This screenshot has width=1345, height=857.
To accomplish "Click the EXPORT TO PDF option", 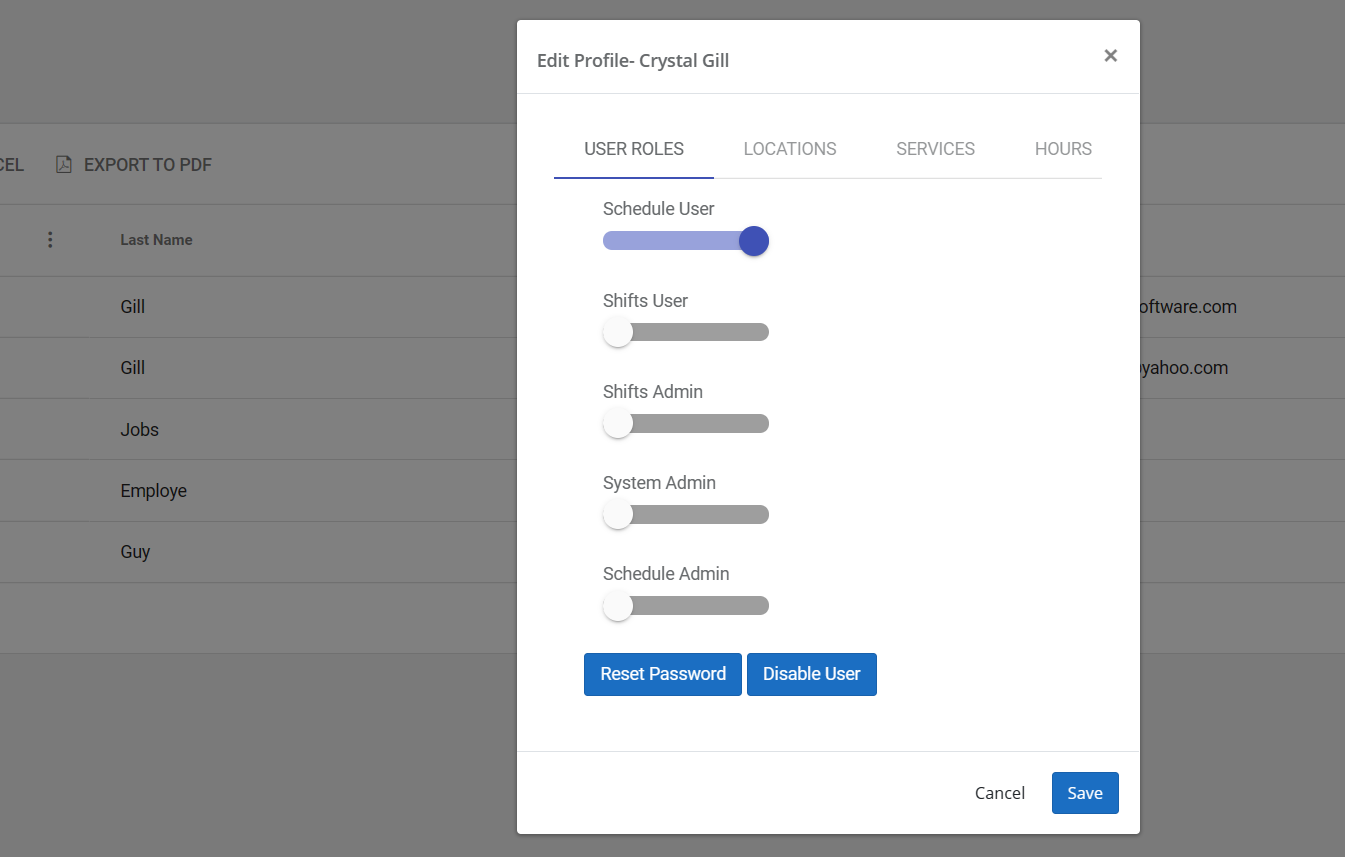I will coord(146,164).
